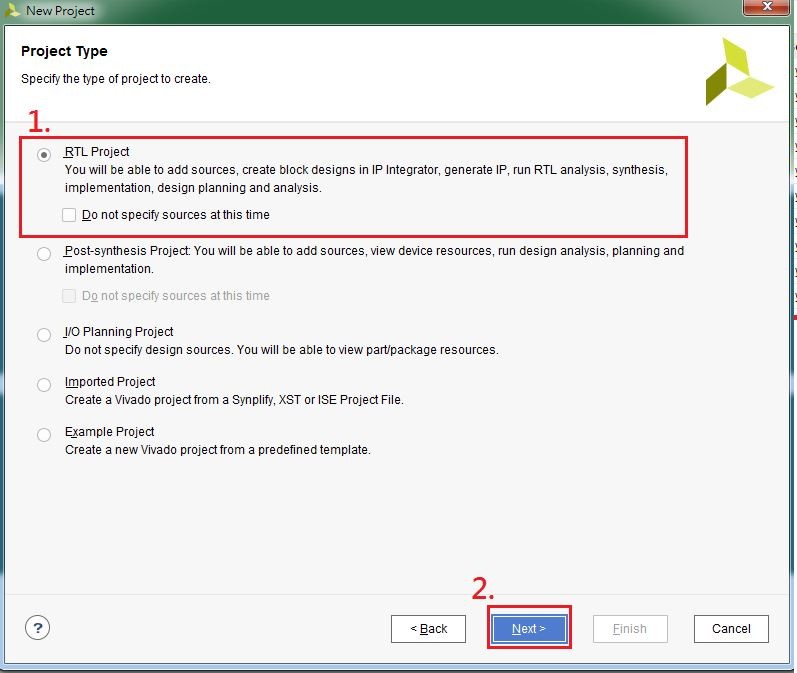797x673 pixels.
Task: Click the I/O Planning Project description text
Action: pyautogui.click(x=282, y=350)
